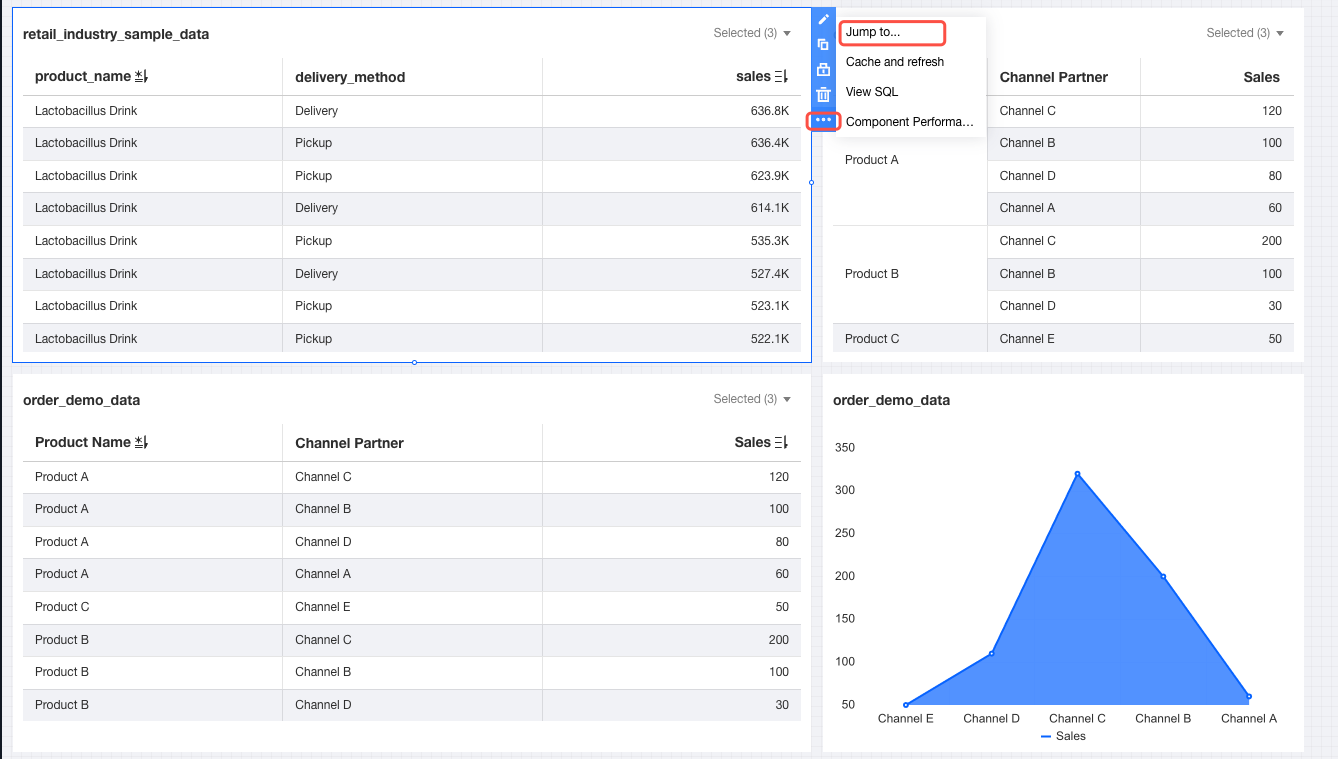1338x759 pixels.
Task: Sort order_demo_data table by Sales icon
Action: (x=782, y=443)
